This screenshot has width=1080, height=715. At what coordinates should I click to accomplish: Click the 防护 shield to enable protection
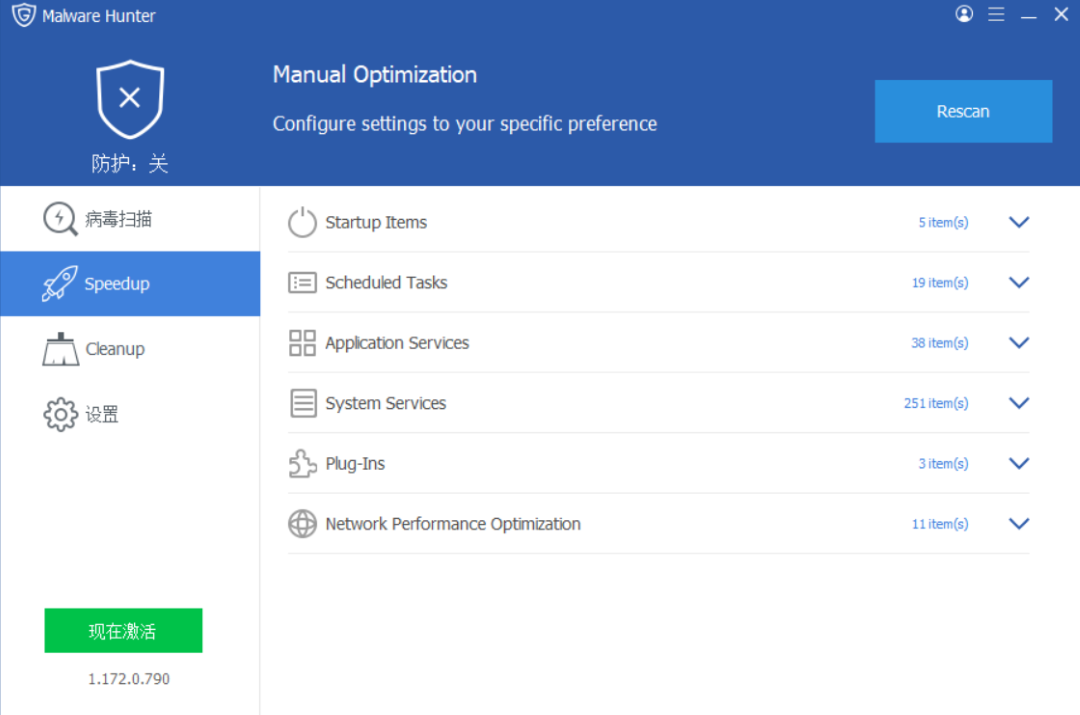[x=130, y=97]
